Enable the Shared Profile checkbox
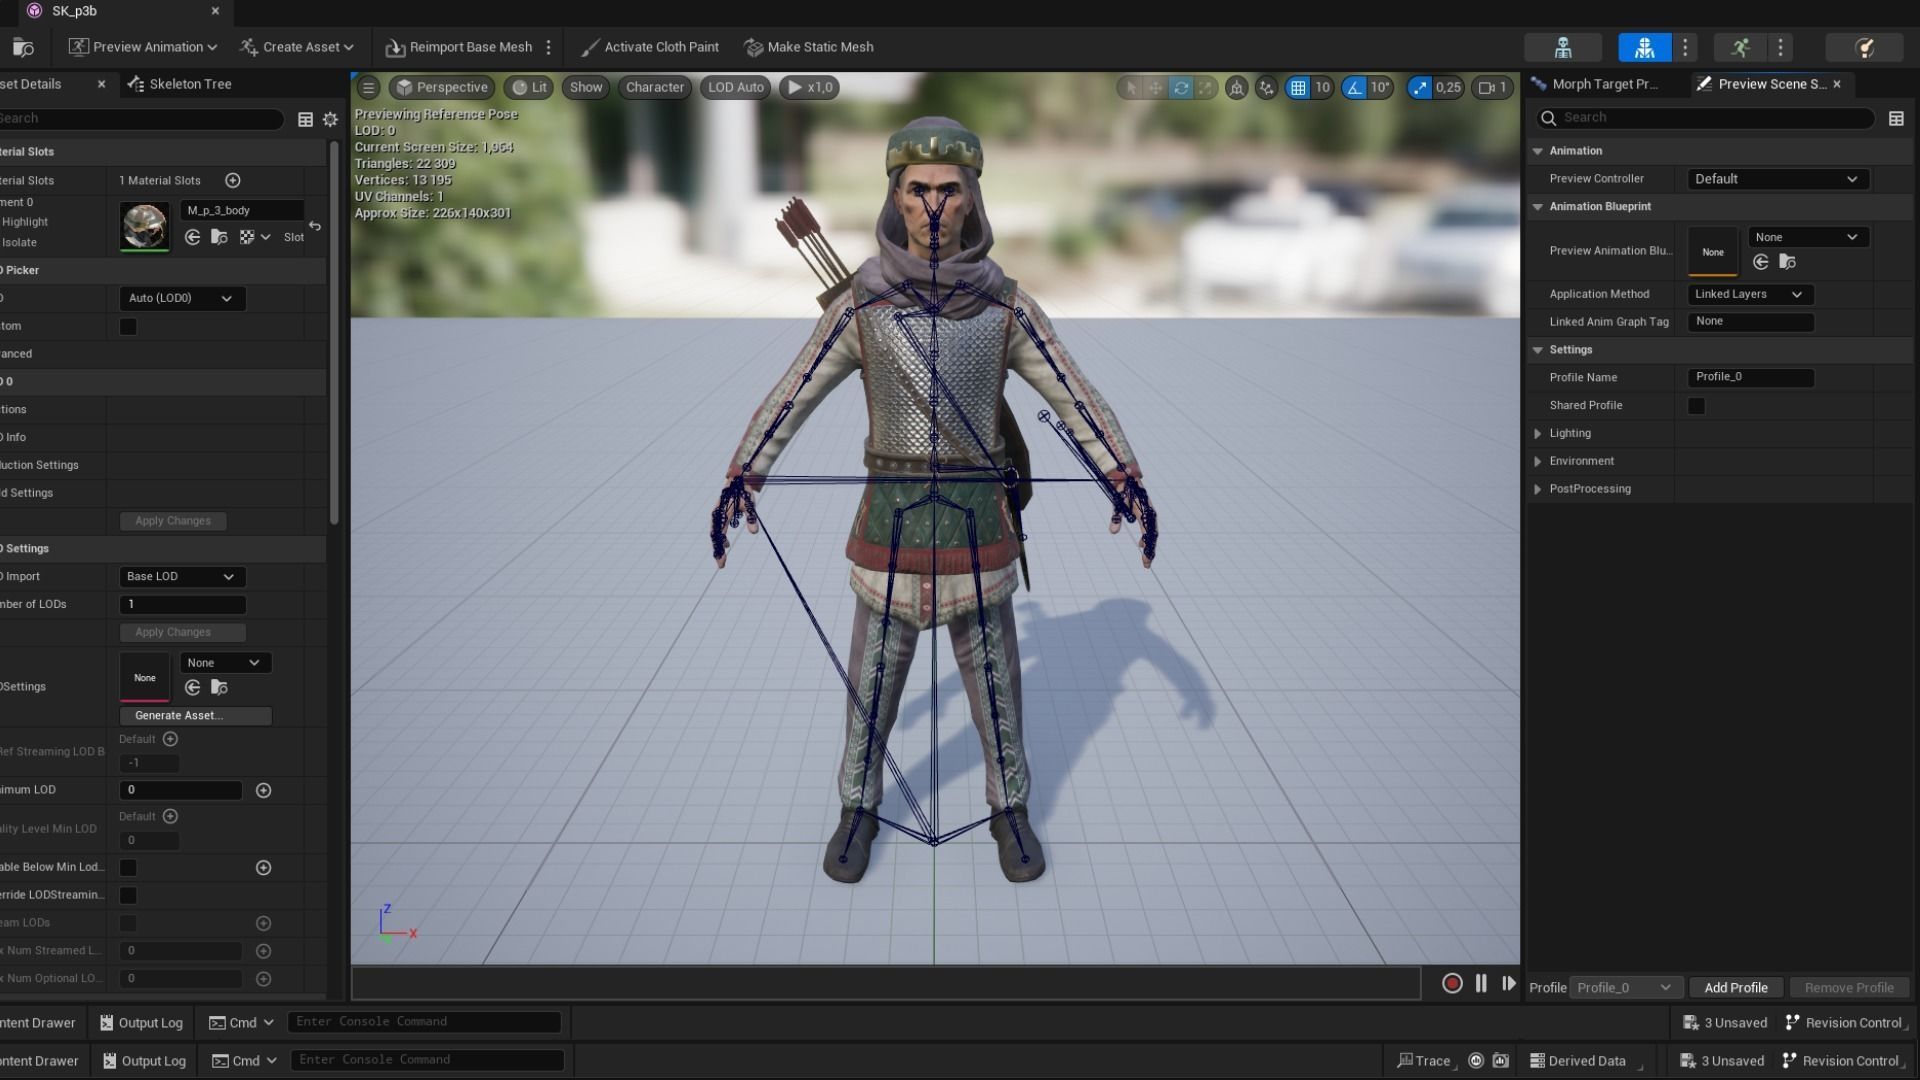Image resolution: width=1920 pixels, height=1080 pixels. (1696, 406)
